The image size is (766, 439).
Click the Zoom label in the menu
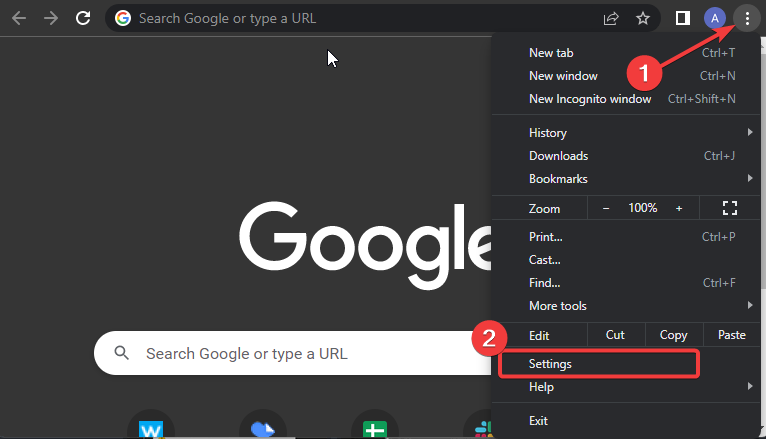click(x=544, y=209)
